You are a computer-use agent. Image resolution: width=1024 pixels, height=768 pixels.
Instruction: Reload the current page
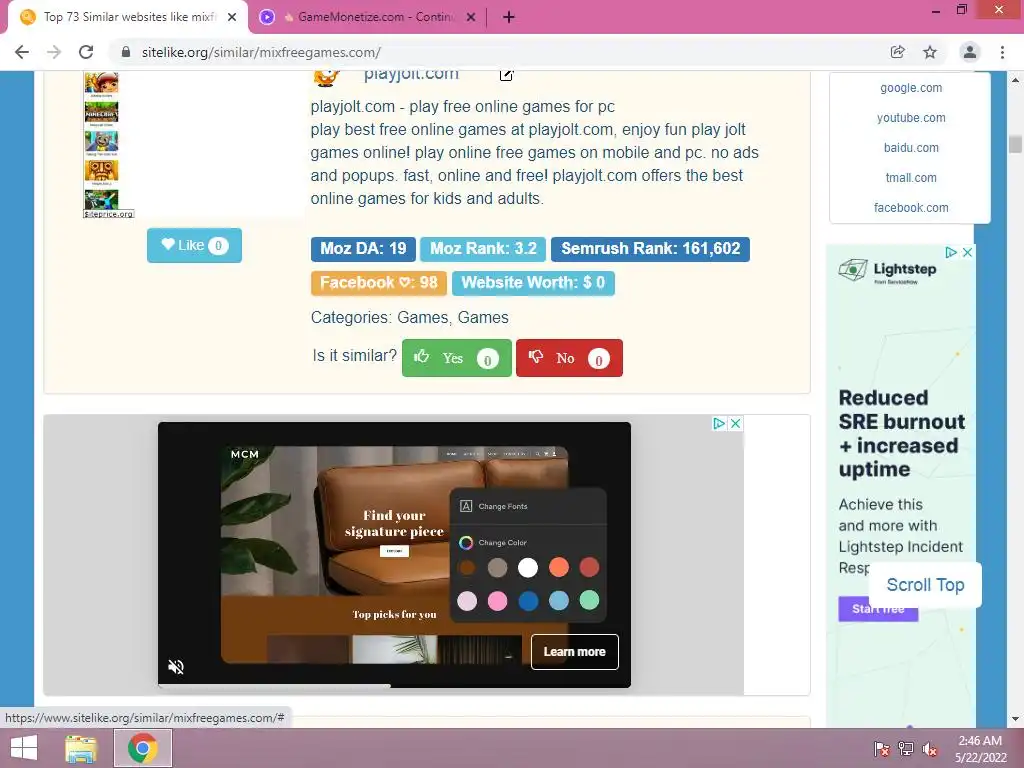click(x=86, y=52)
